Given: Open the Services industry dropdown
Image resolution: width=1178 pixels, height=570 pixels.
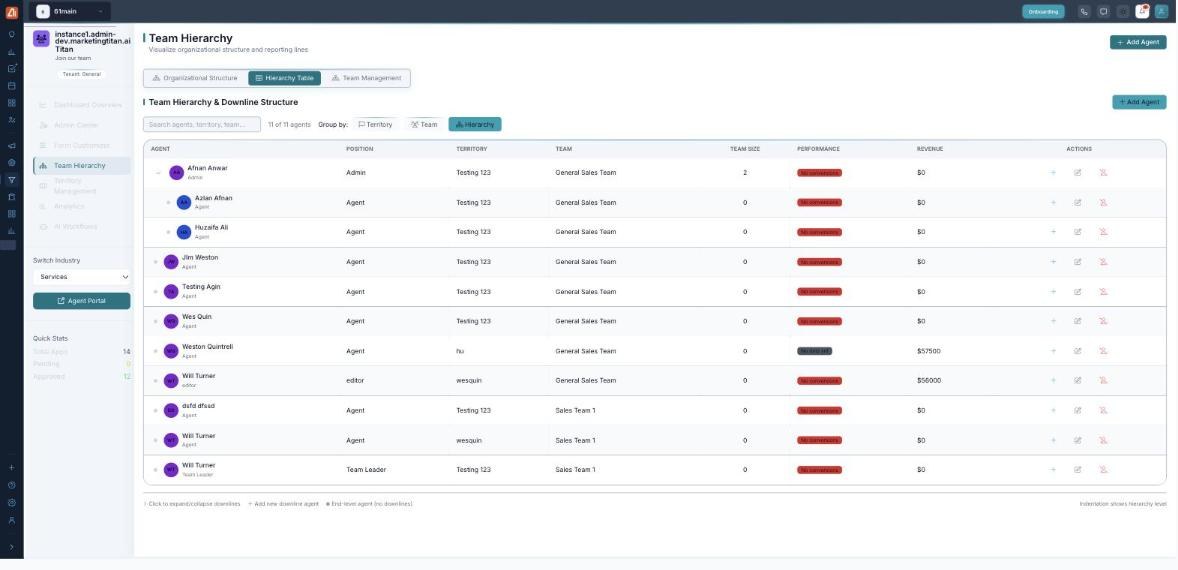Looking at the screenshot, I should tap(82, 277).
